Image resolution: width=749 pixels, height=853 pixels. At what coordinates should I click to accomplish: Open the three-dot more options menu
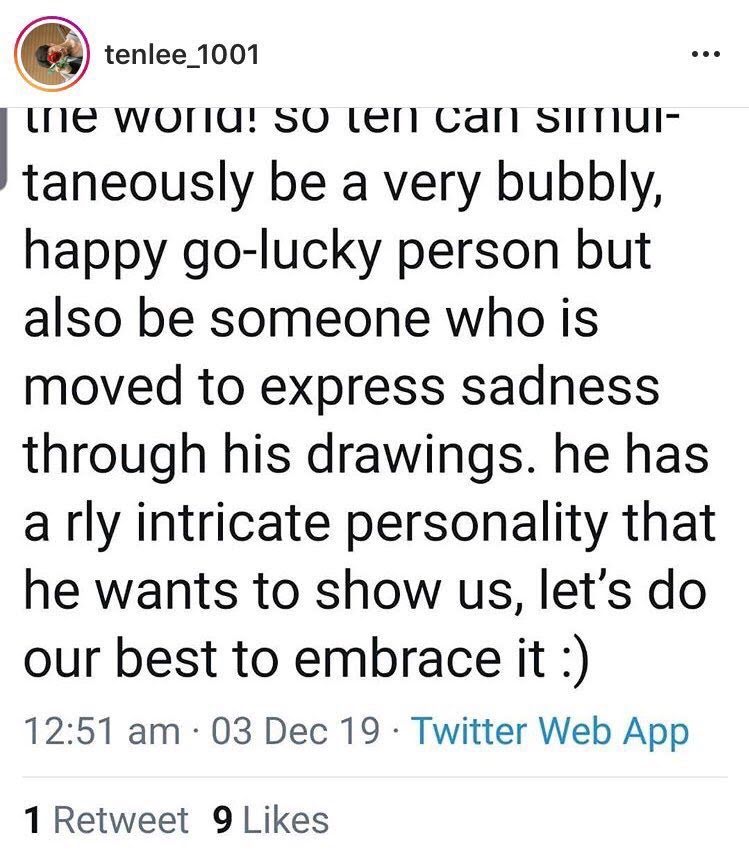point(706,54)
